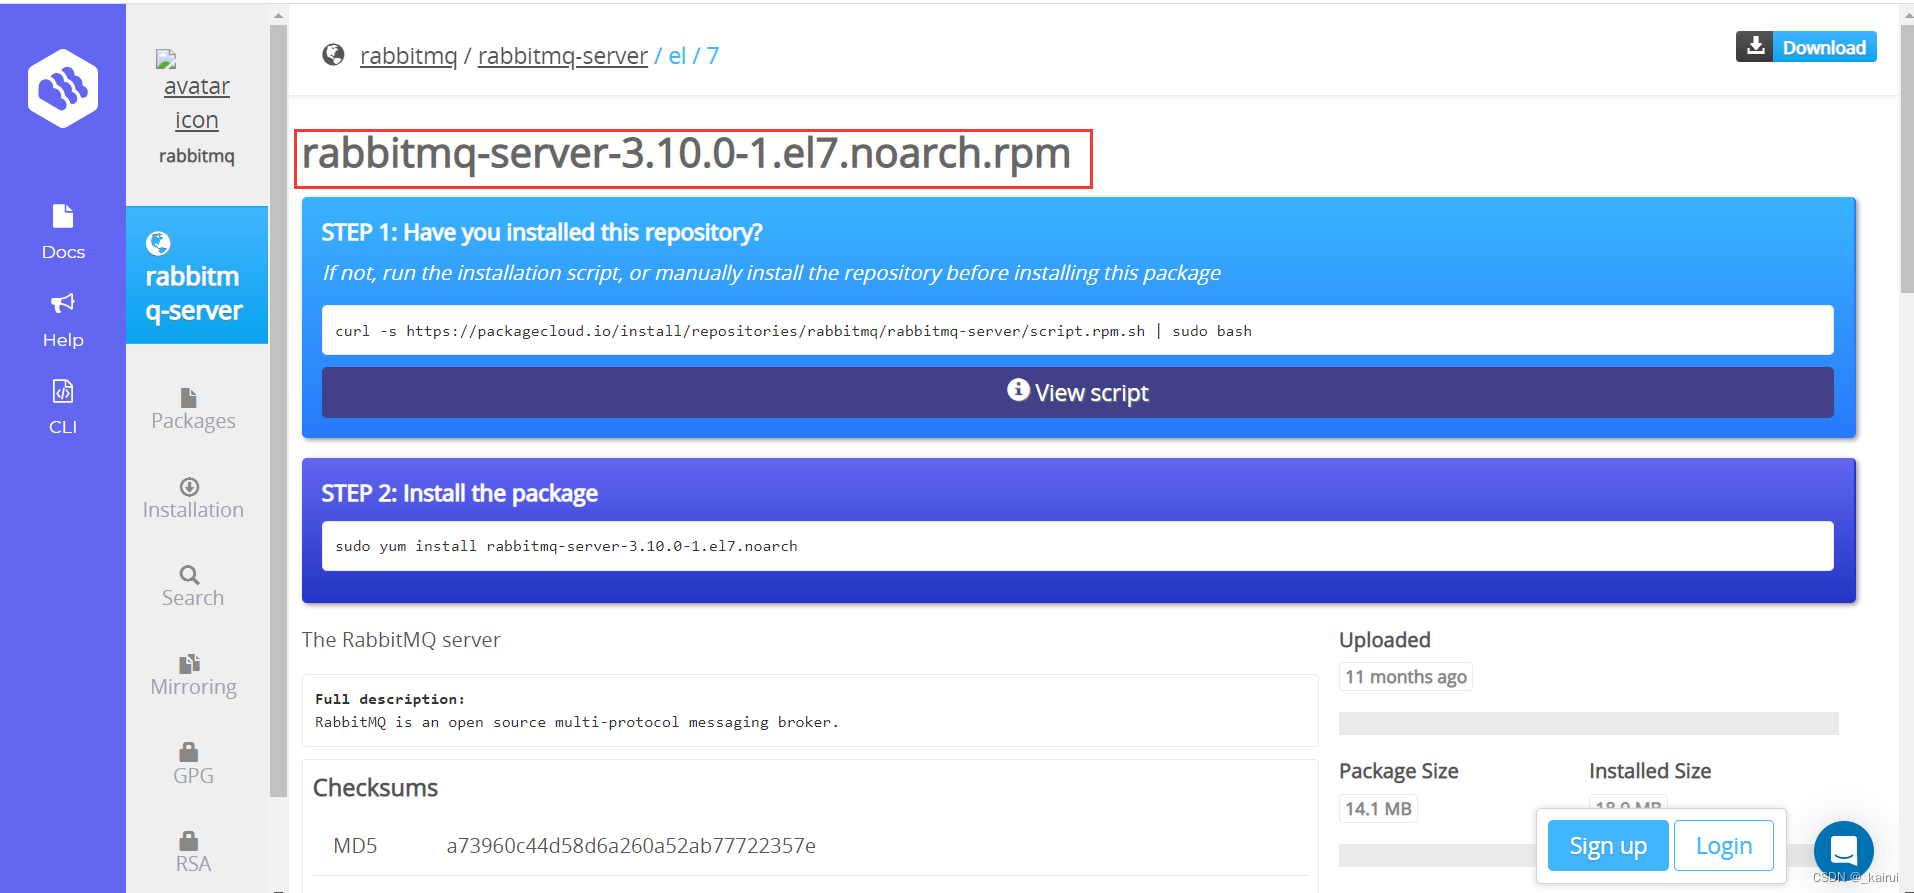
Task: Open the CLI file icon
Action: point(63,391)
